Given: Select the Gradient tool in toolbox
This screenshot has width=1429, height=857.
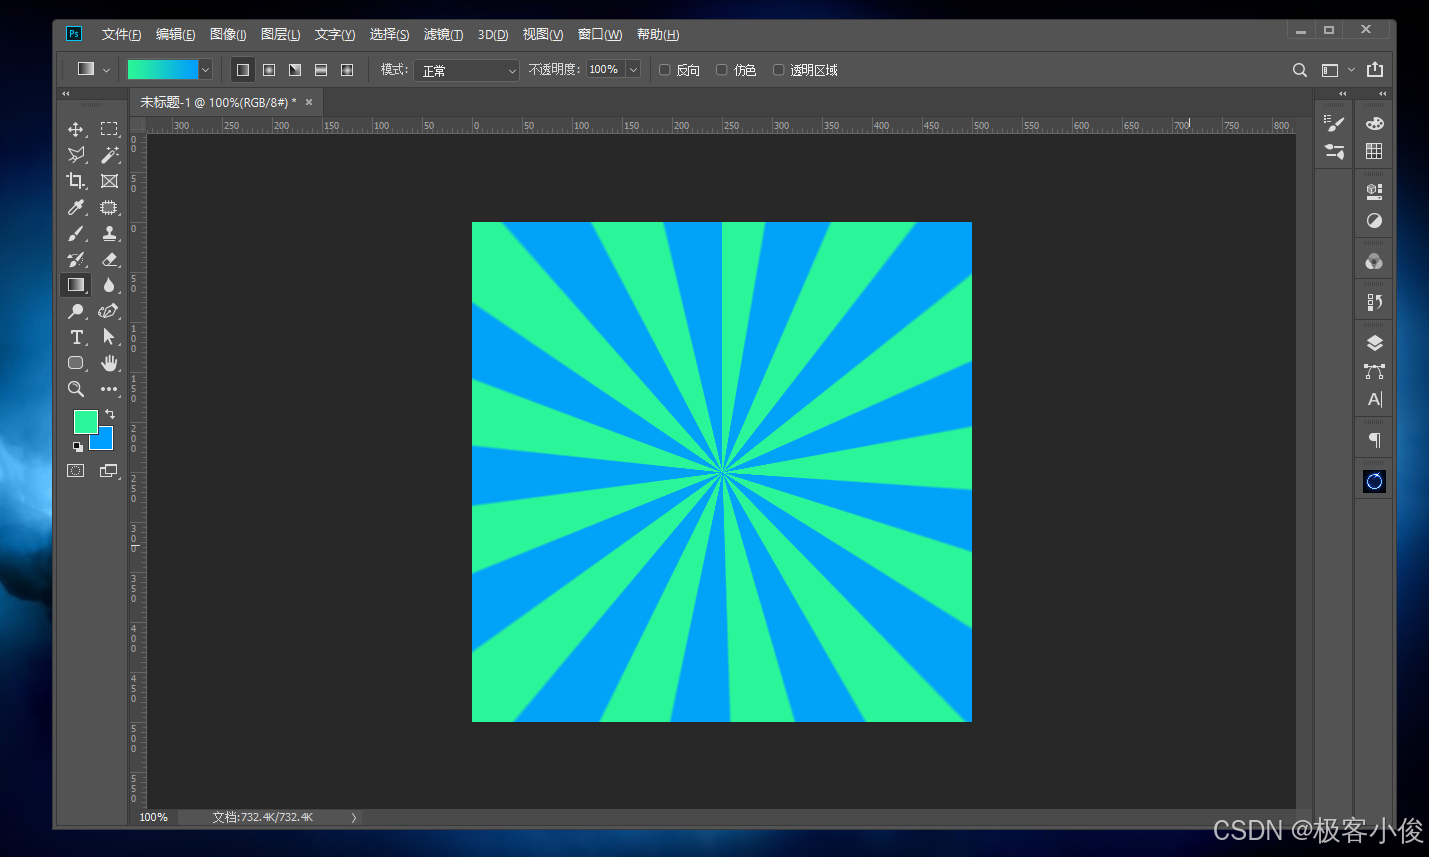Looking at the screenshot, I should pos(76,285).
